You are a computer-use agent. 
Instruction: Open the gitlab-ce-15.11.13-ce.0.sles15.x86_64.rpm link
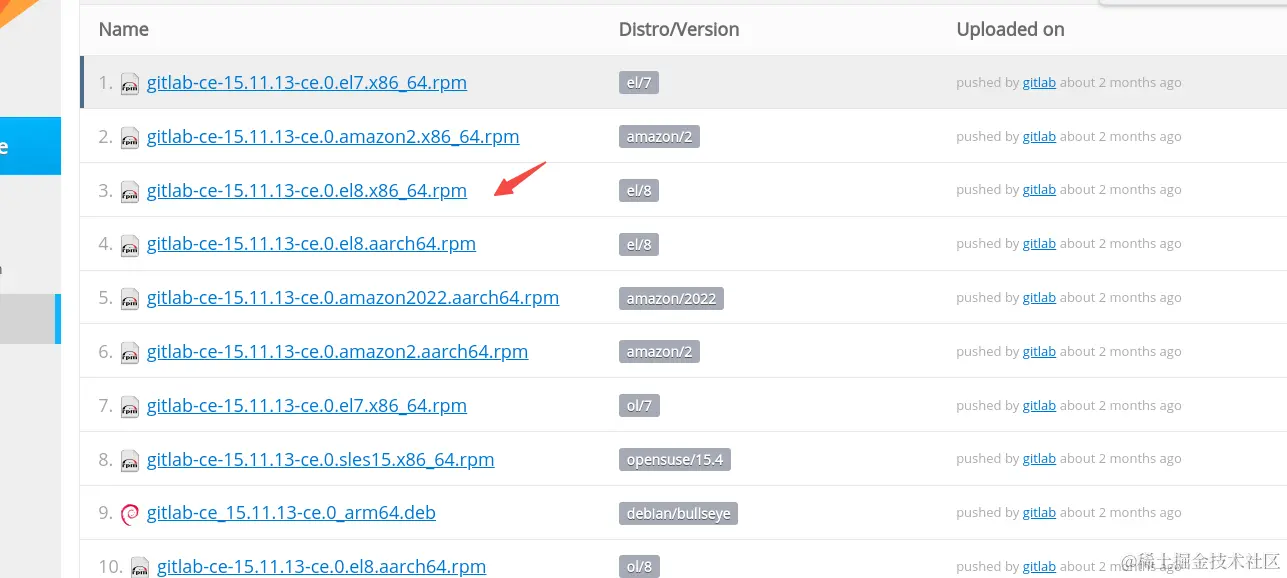(x=321, y=459)
